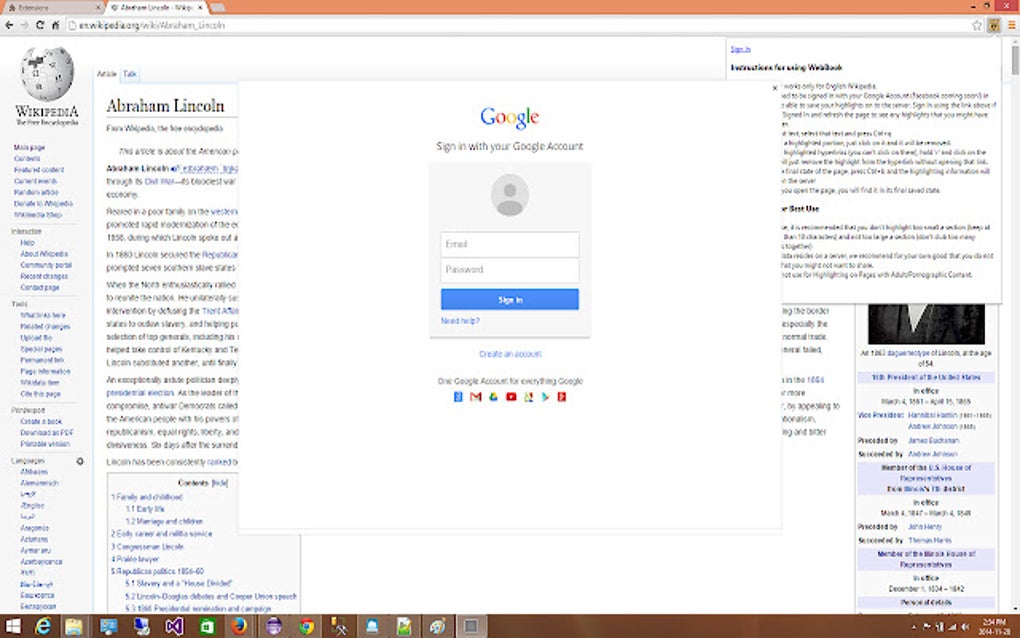Click the Lincoln portrait thumbnail
Image resolution: width=1020 pixels, height=638 pixels.
tap(926, 324)
